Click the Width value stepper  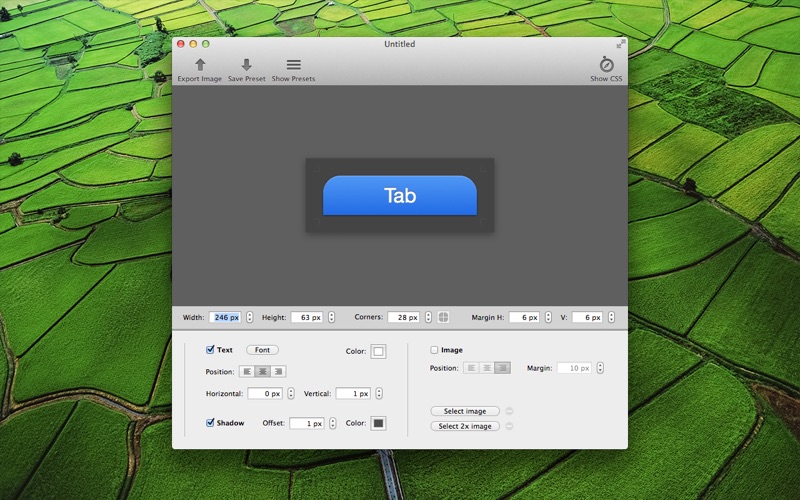249,317
